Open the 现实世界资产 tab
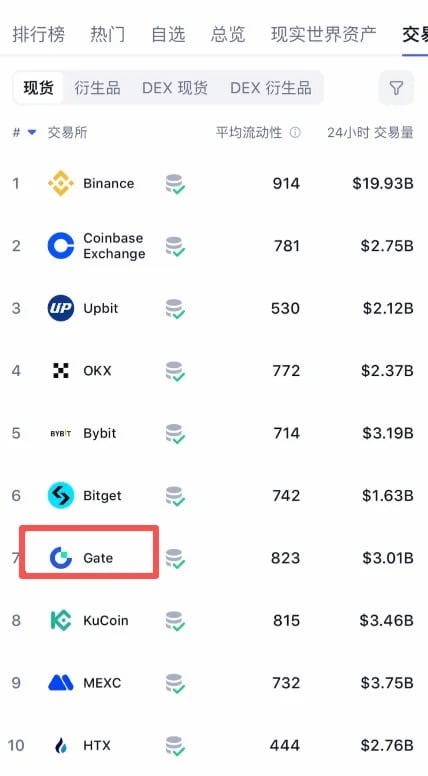 pyautogui.click(x=324, y=35)
